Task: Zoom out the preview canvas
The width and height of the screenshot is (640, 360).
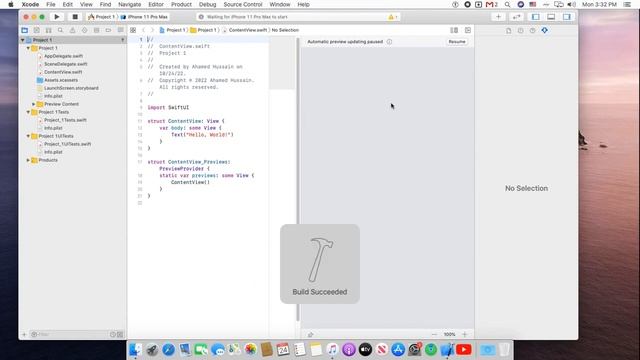Action: 434,334
